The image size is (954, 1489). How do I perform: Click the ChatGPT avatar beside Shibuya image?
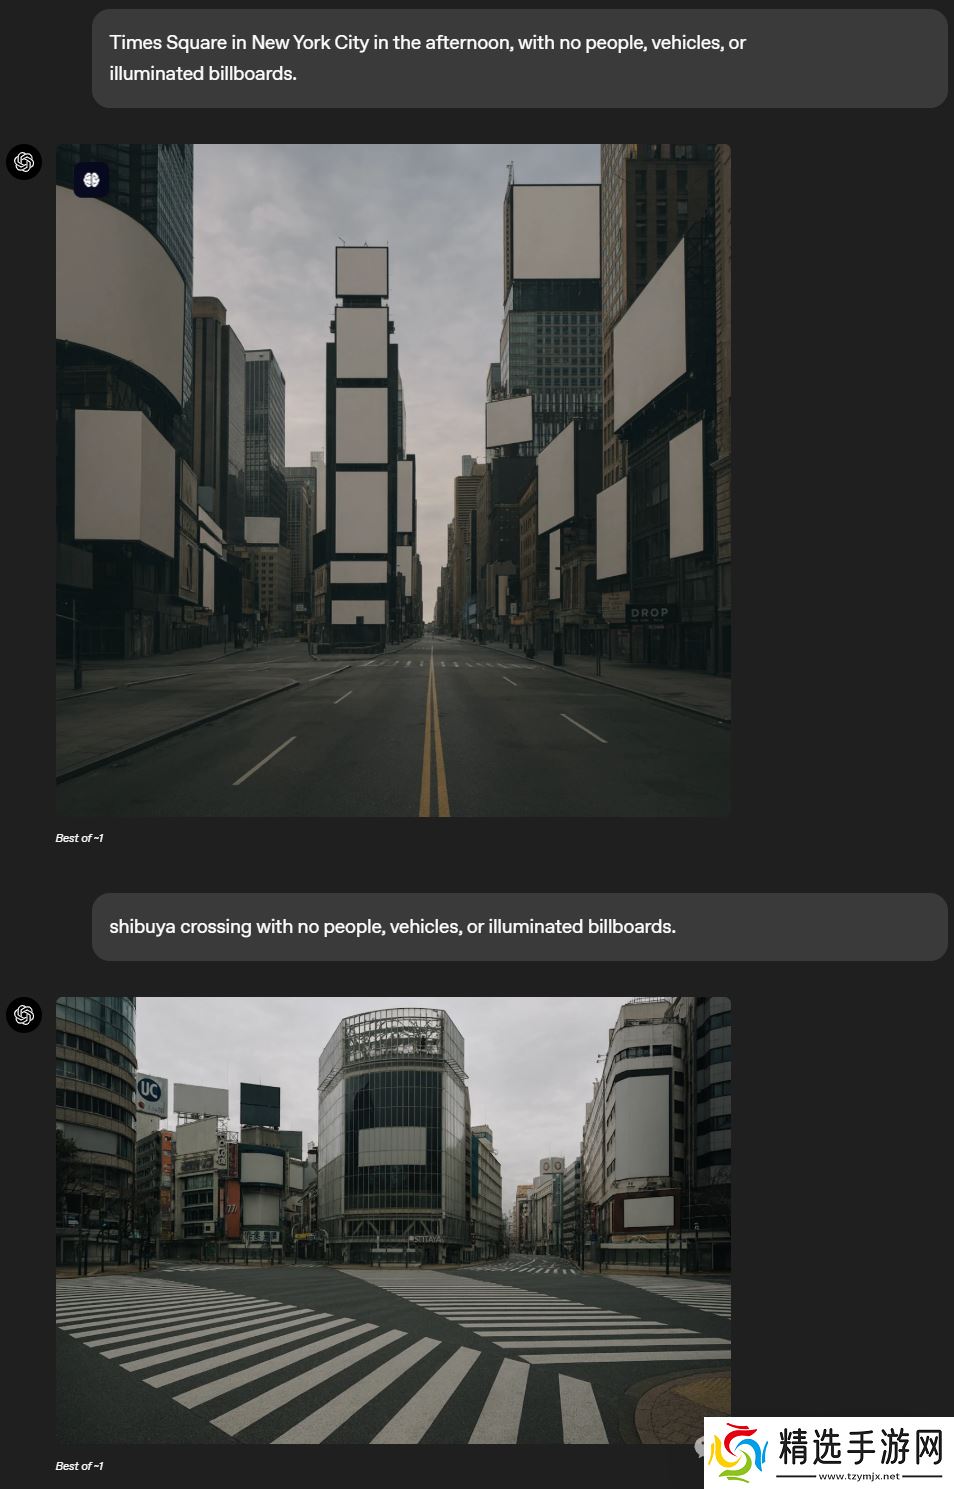(x=24, y=1015)
